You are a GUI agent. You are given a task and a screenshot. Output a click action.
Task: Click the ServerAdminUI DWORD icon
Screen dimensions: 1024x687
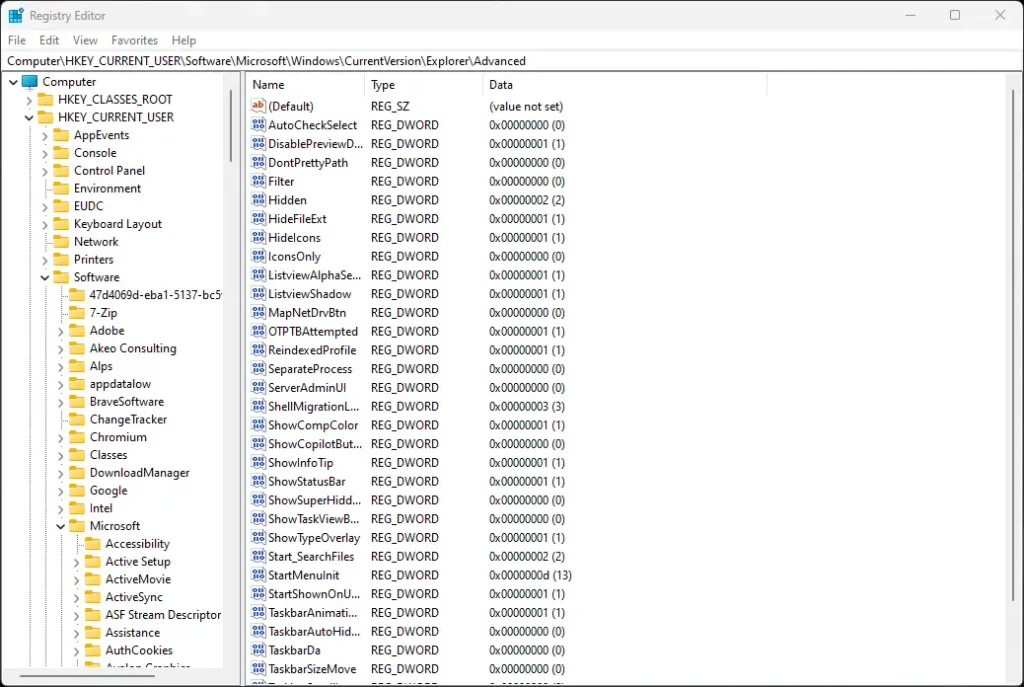point(259,388)
